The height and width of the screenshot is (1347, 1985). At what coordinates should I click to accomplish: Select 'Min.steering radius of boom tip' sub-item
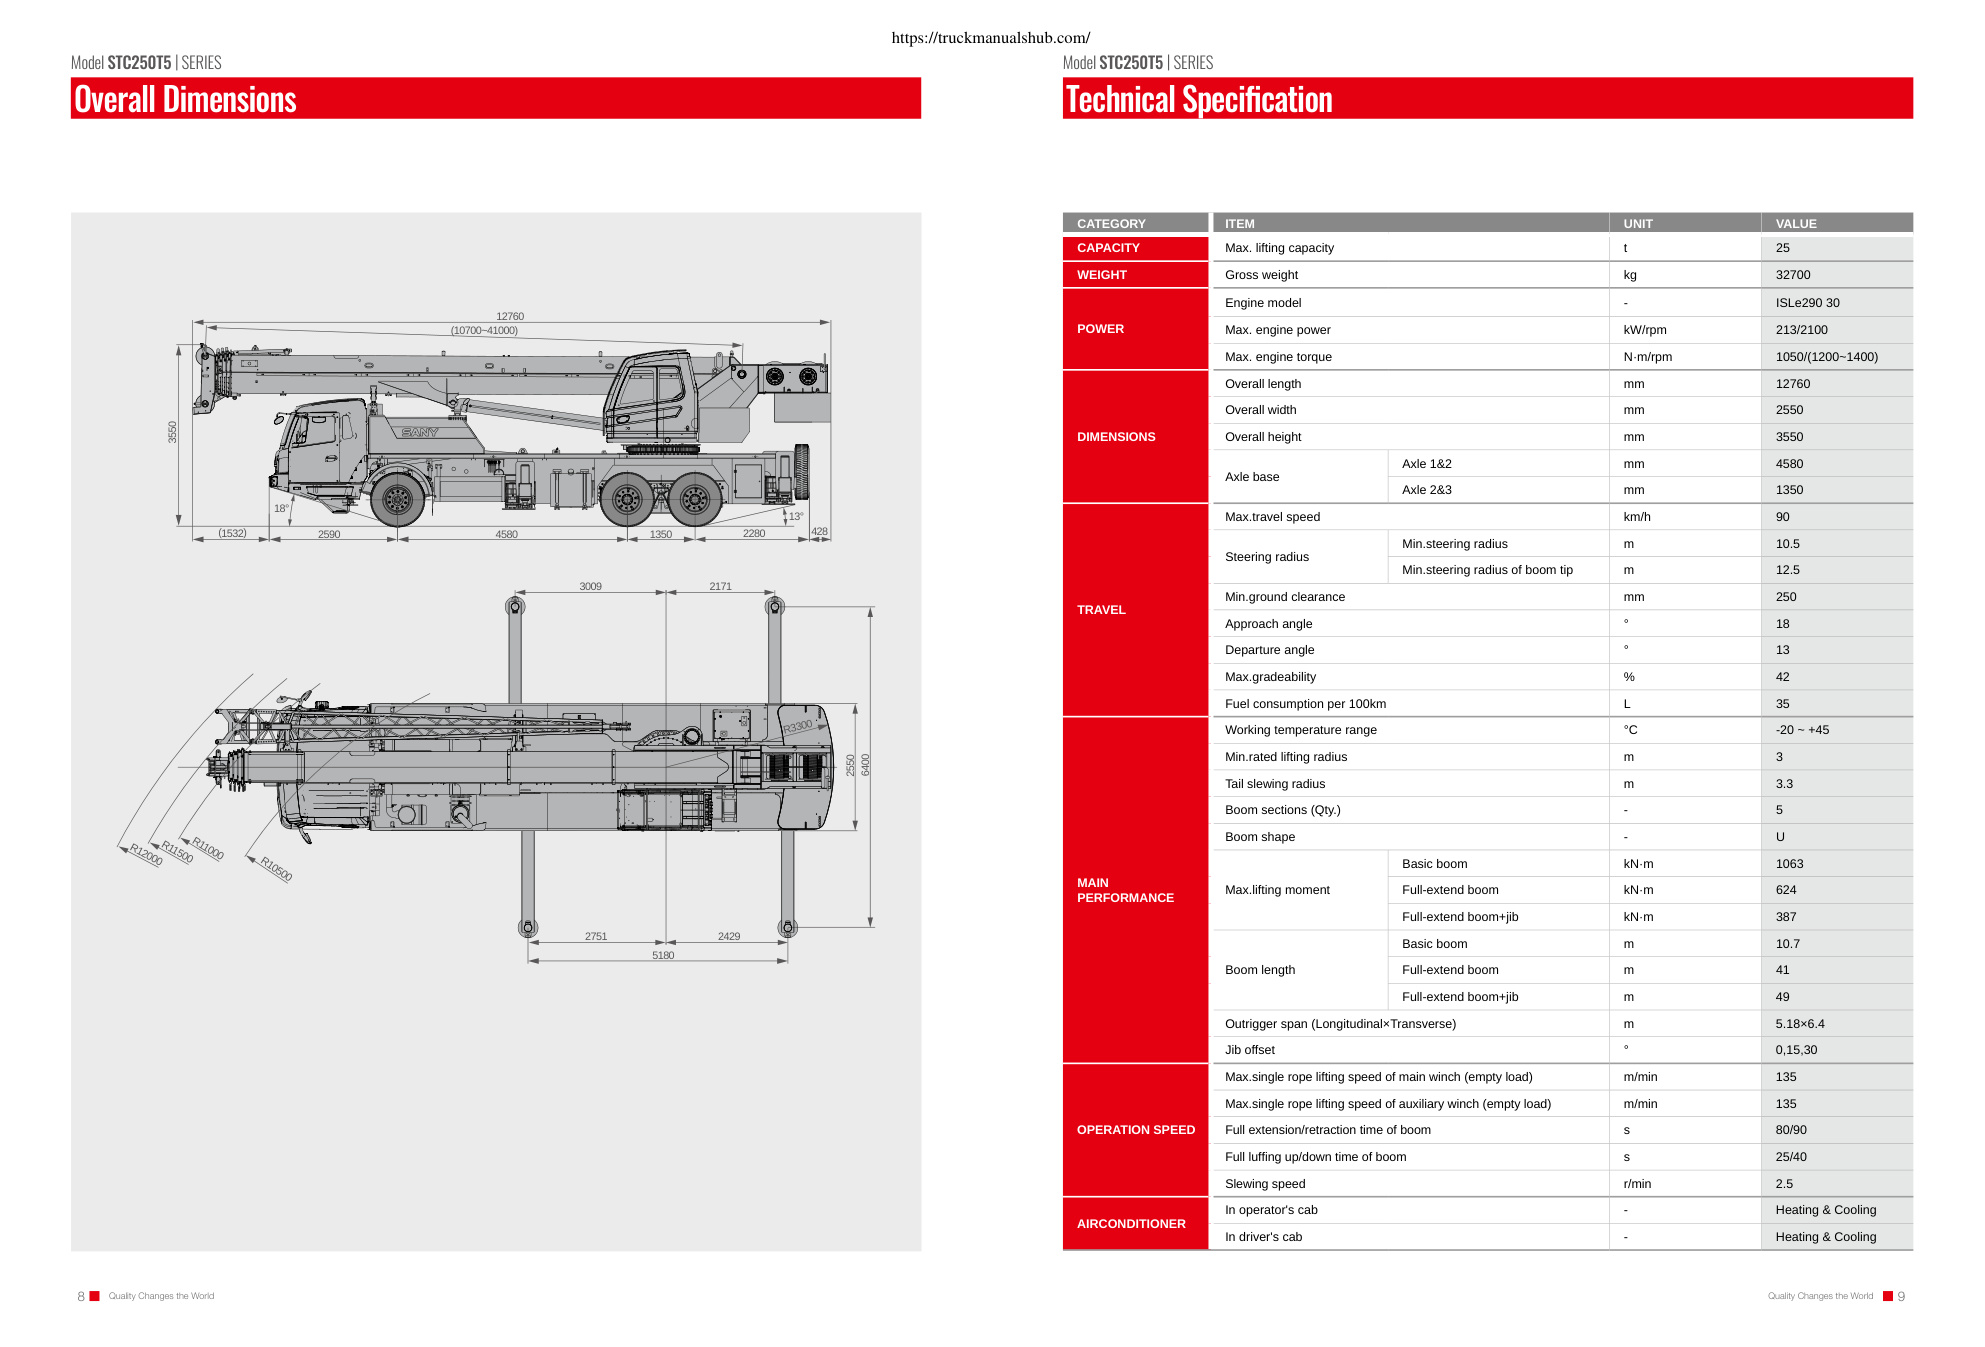click(x=1487, y=570)
